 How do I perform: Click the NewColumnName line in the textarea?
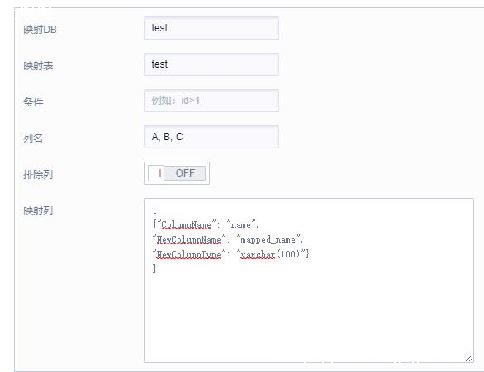(228, 240)
